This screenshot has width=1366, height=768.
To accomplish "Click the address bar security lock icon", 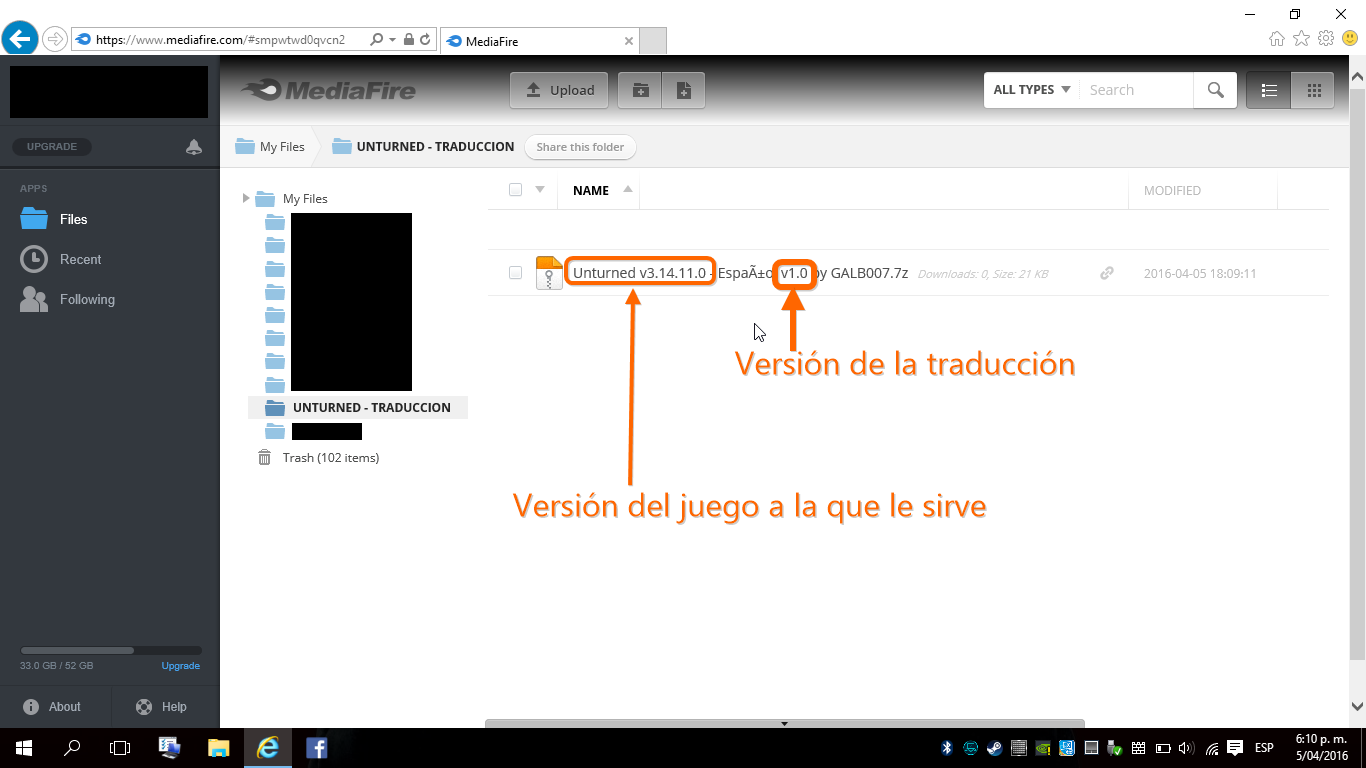I will click(x=408, y=40).
